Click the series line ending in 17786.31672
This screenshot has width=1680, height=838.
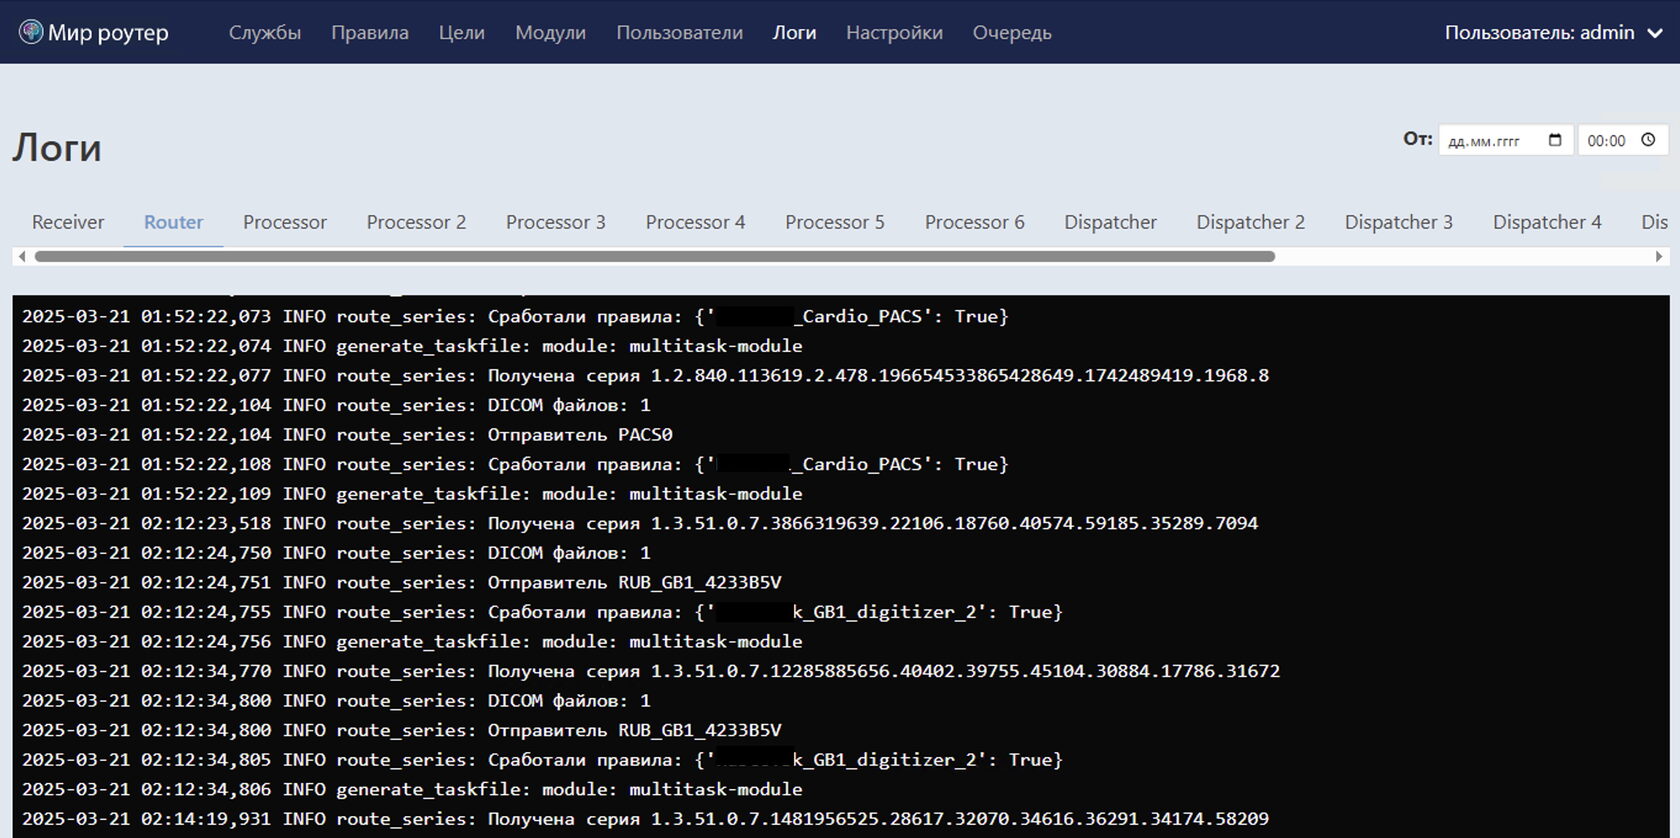[651, 671]
